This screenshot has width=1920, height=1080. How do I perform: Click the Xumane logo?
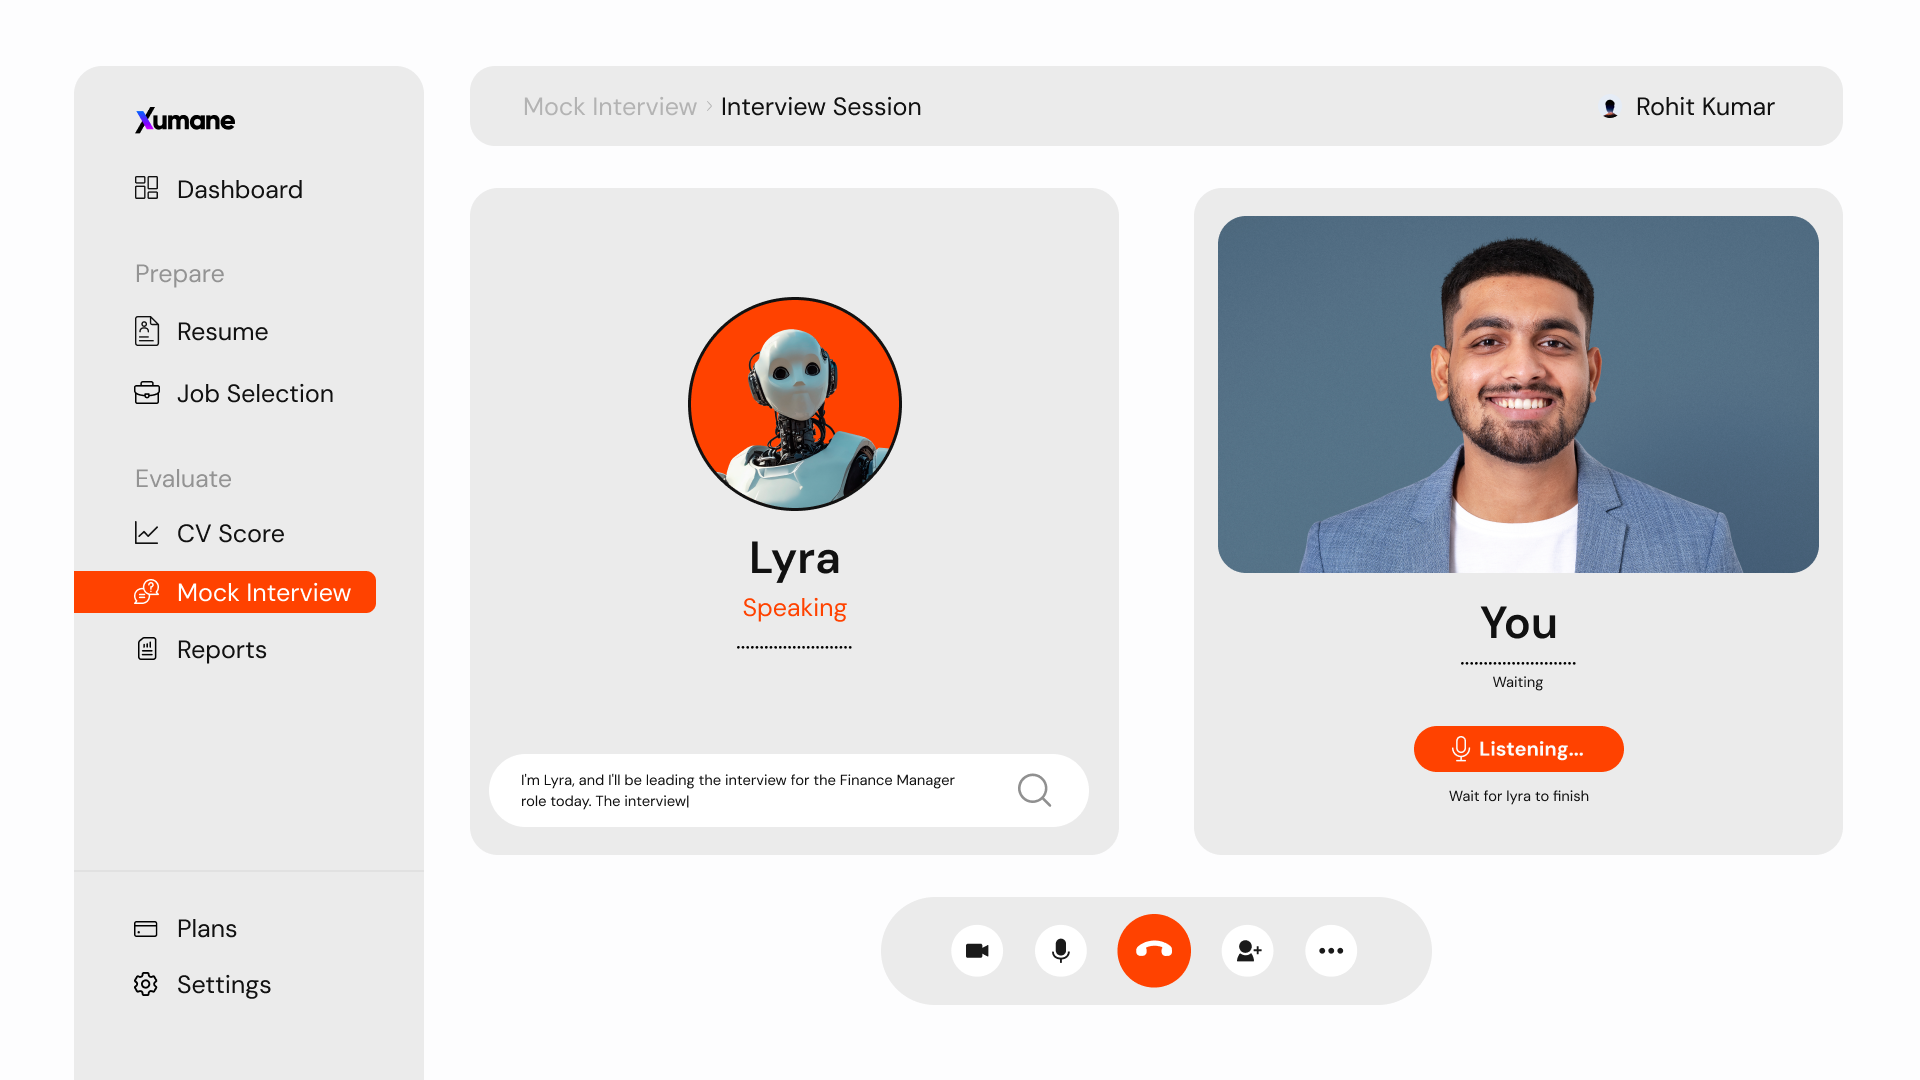tap(185, 120)
